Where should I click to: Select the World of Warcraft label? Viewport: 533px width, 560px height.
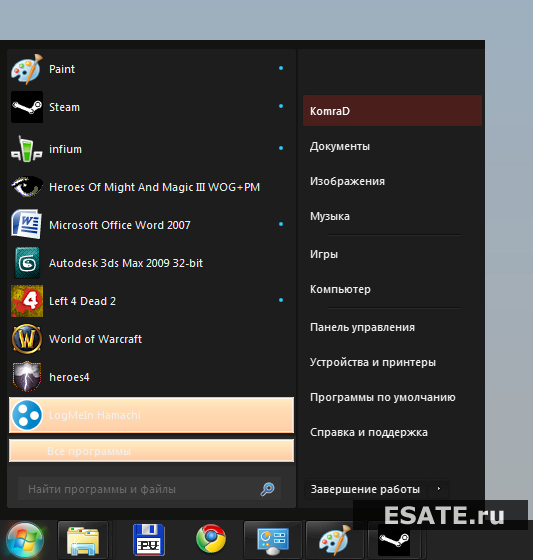click(95, 339)
